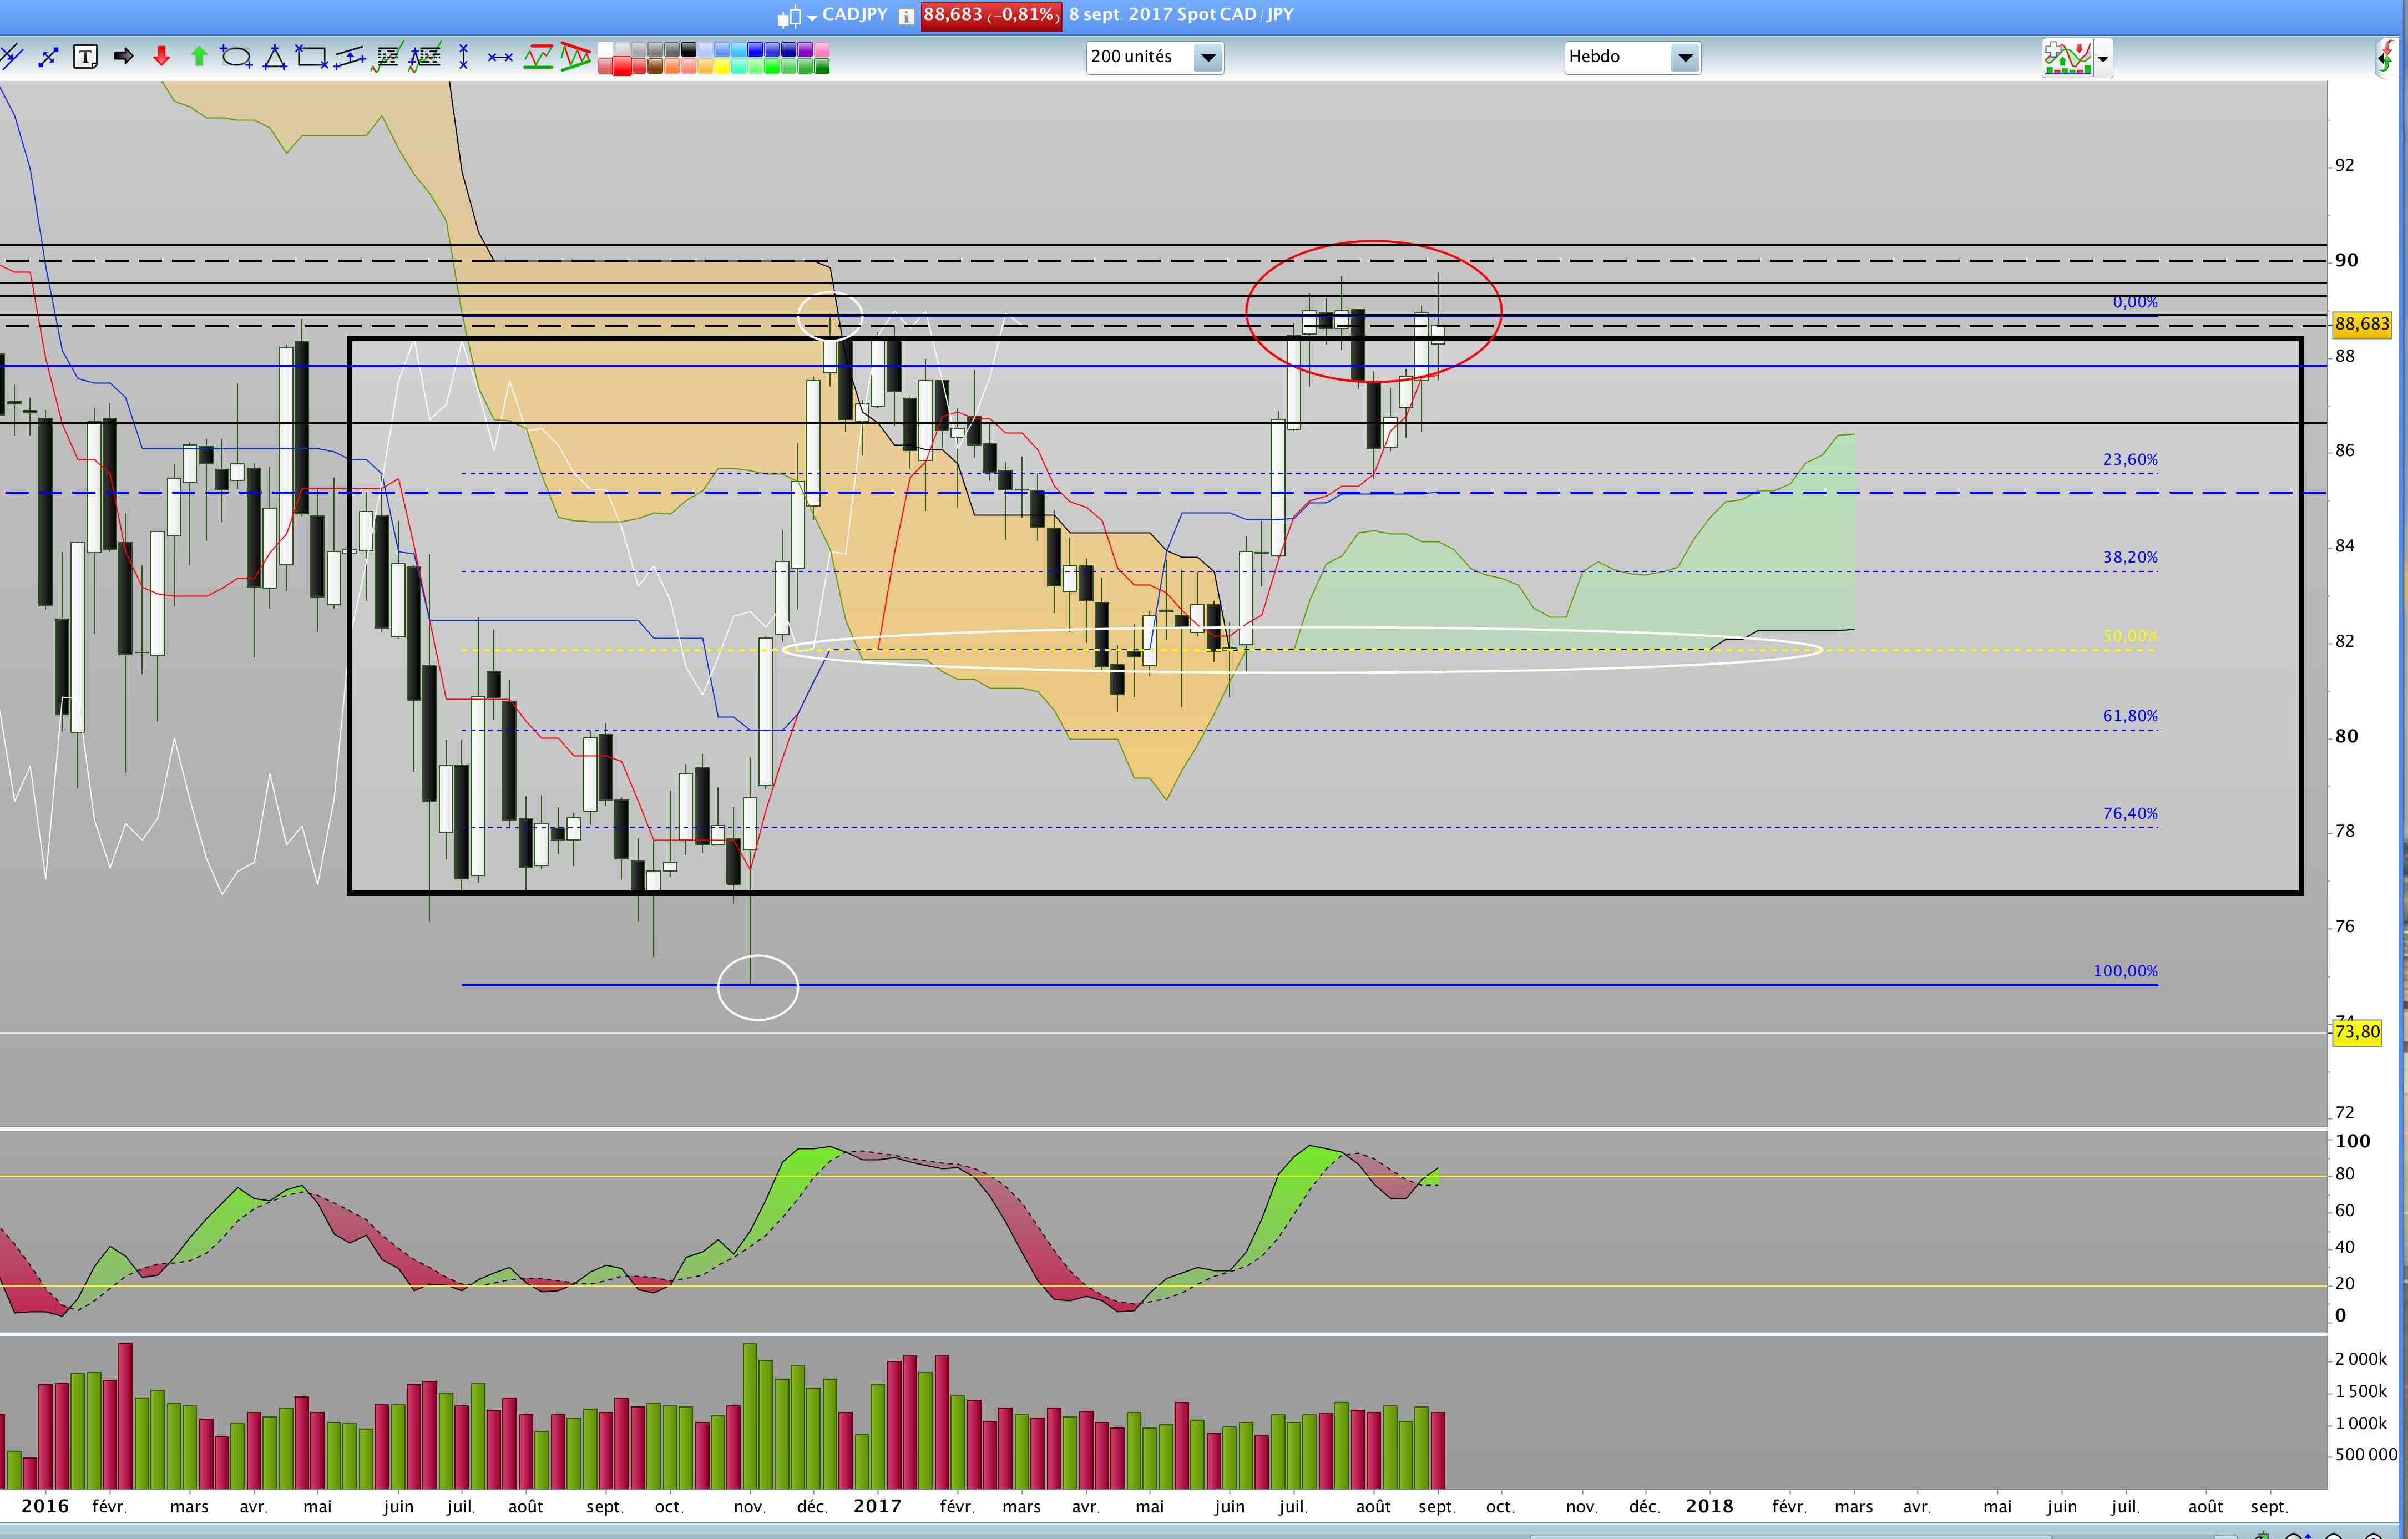The width and height of the screenshot is (2408, 1539).
Task: Open the indicators dropdown arrow
Action: [x=2103, y=59]
